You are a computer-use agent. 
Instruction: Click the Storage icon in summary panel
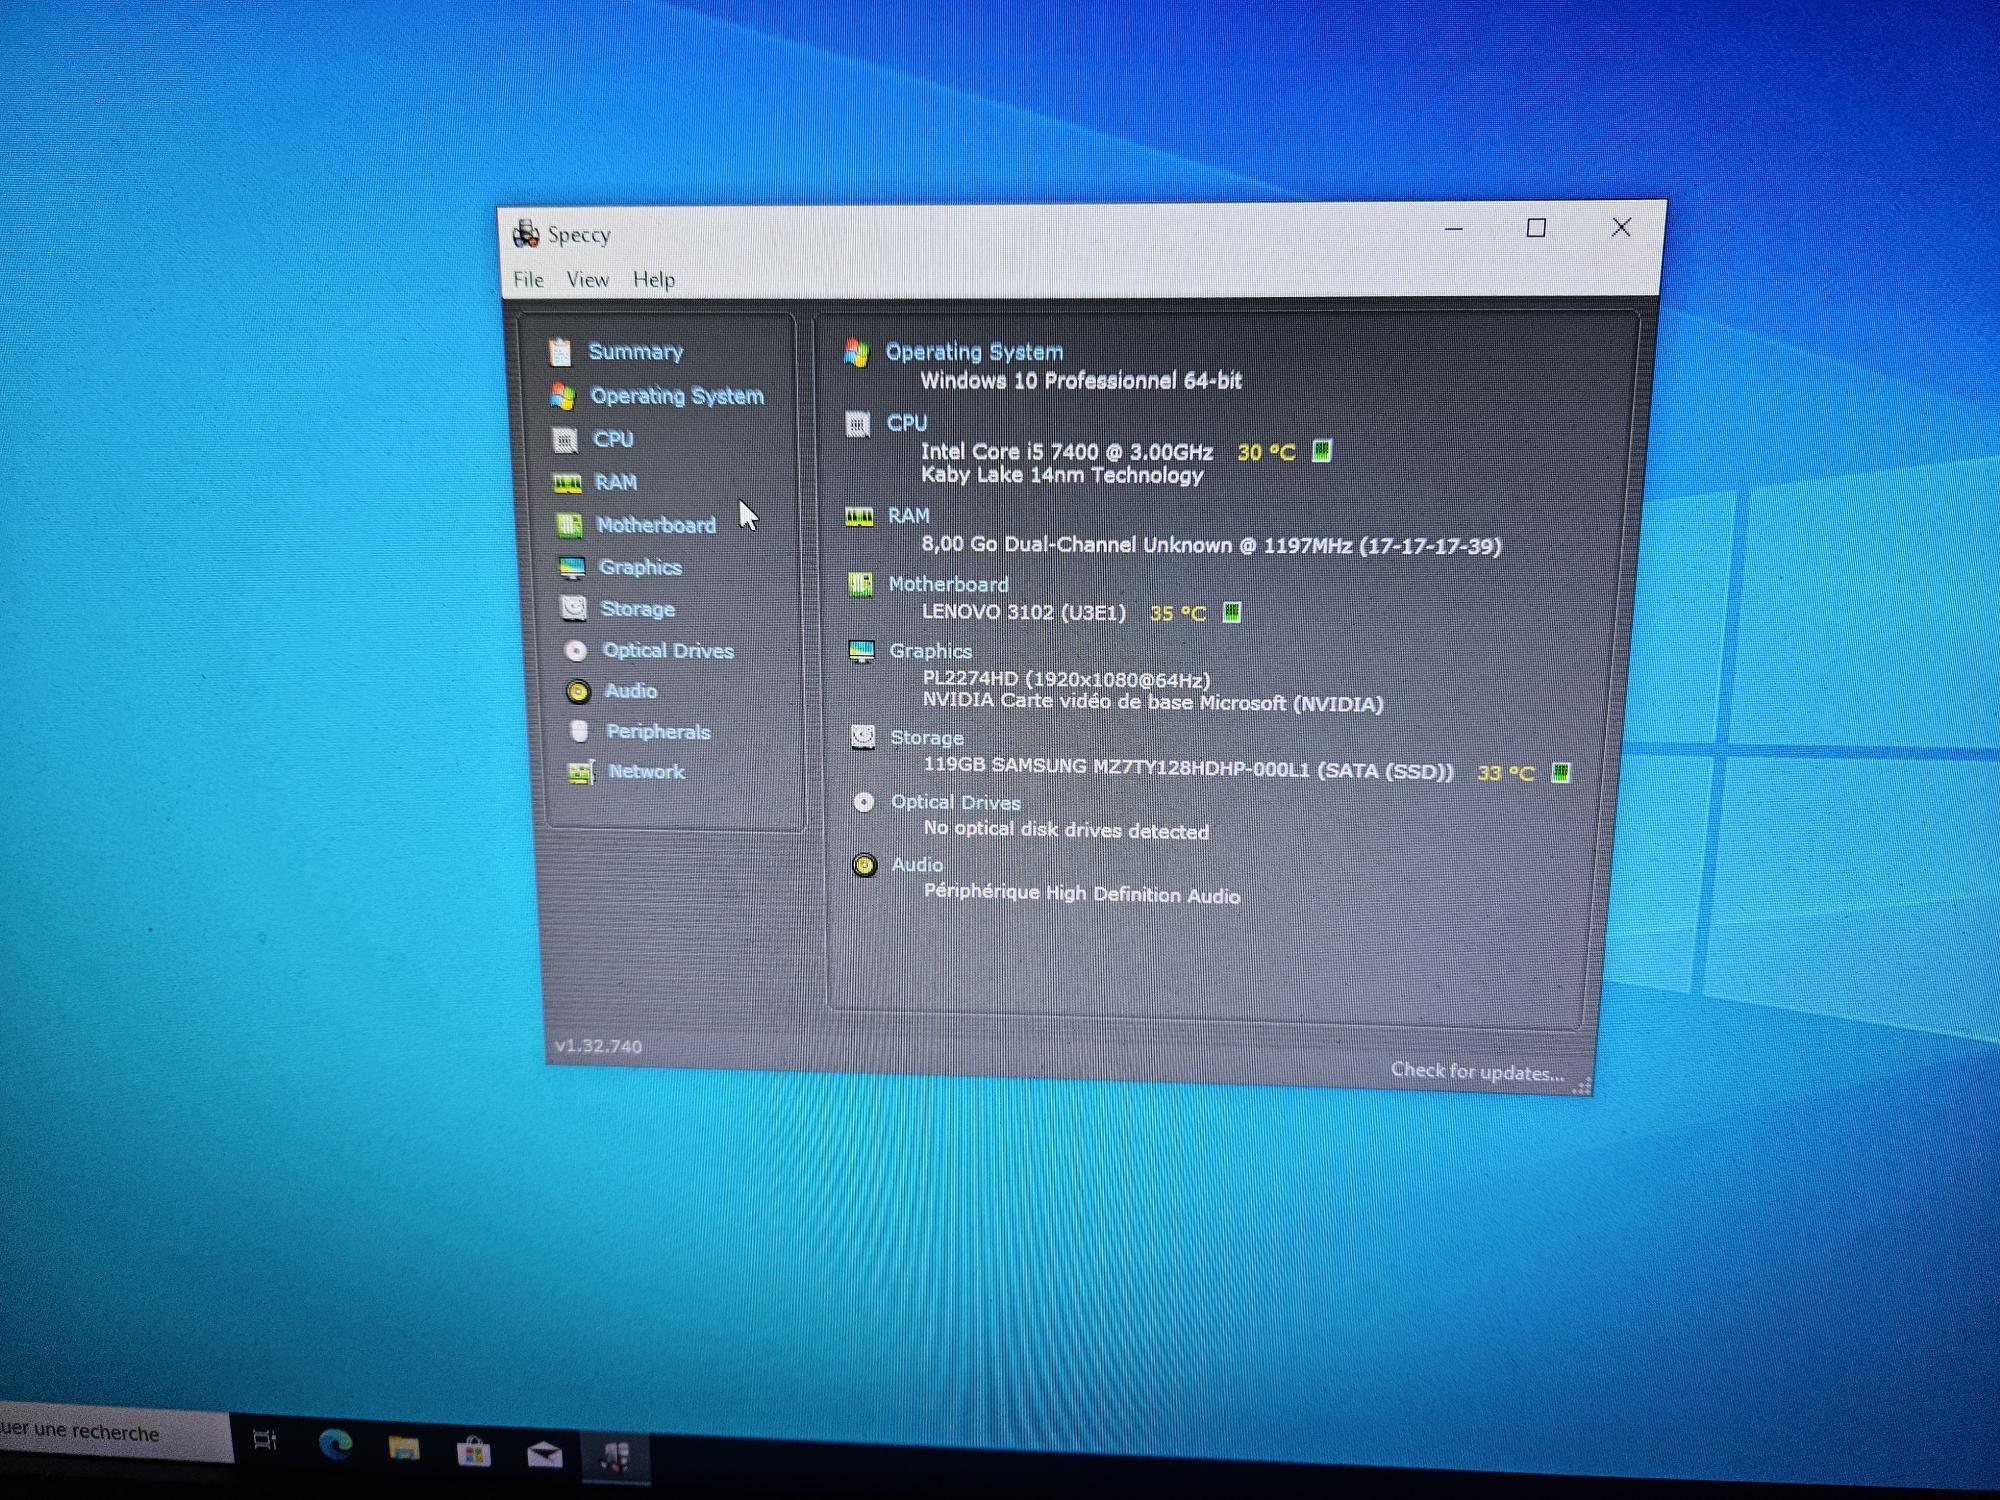point(862,738)
